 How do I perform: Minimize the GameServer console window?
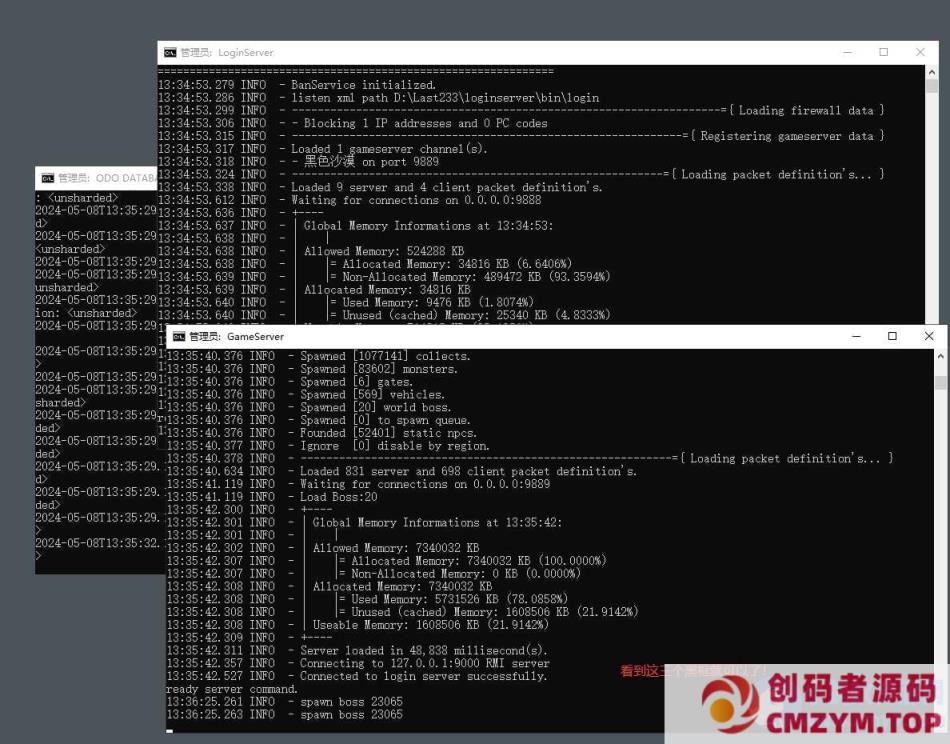857,336
